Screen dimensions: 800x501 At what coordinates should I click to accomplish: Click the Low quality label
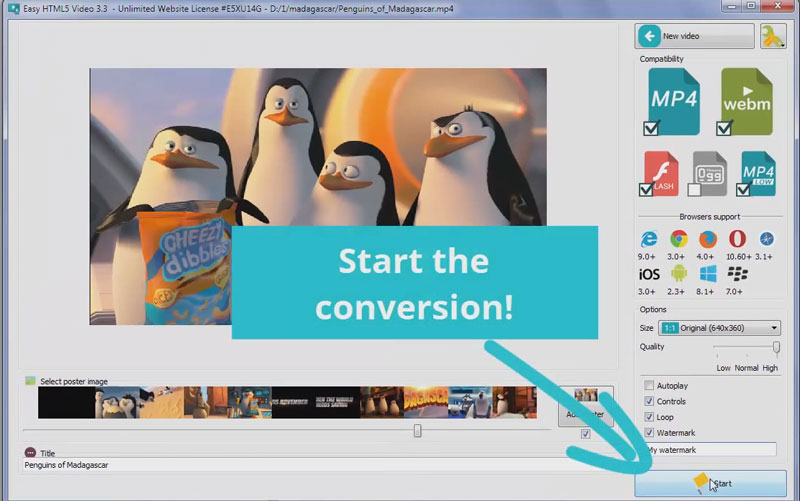pos(723,368)
